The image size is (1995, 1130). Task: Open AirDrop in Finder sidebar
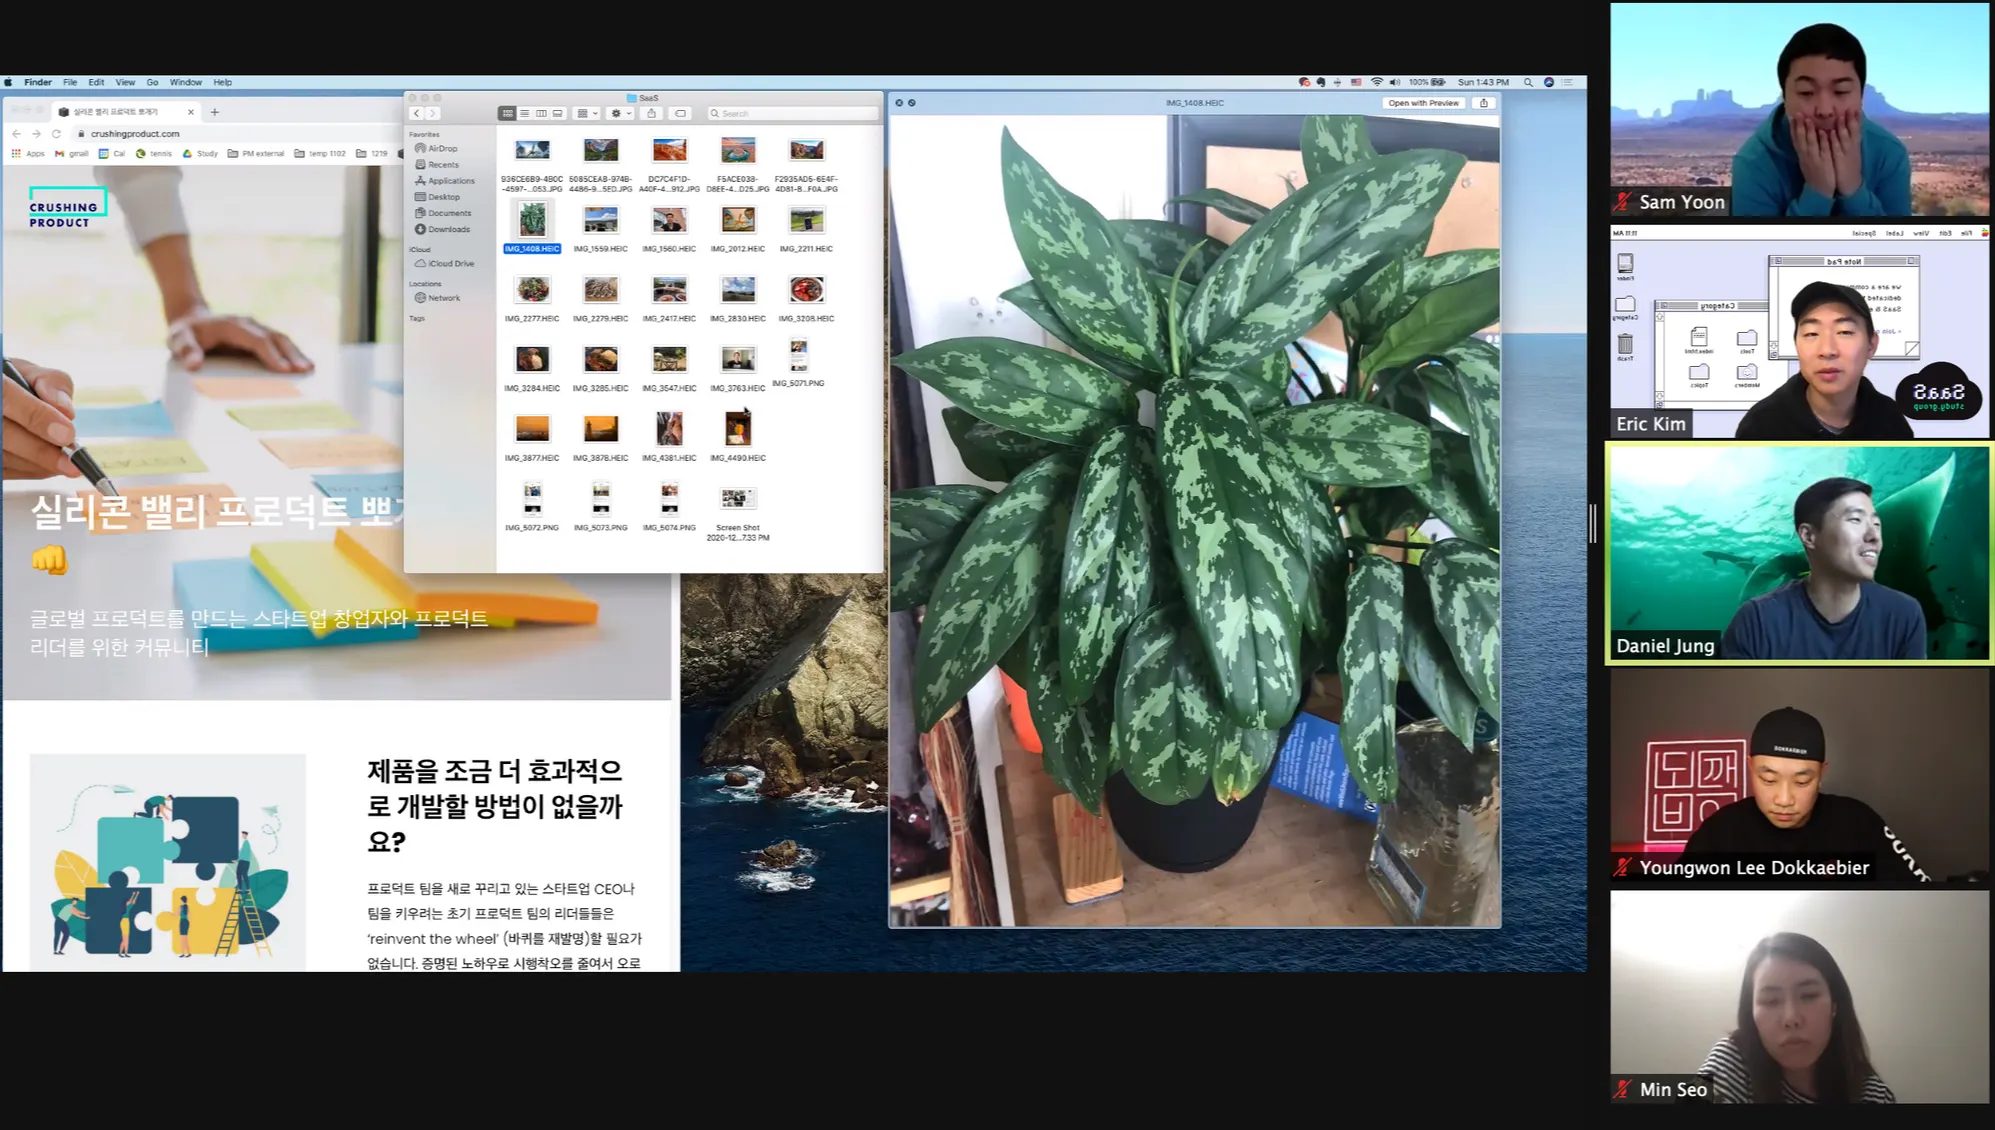pos(442,148)
